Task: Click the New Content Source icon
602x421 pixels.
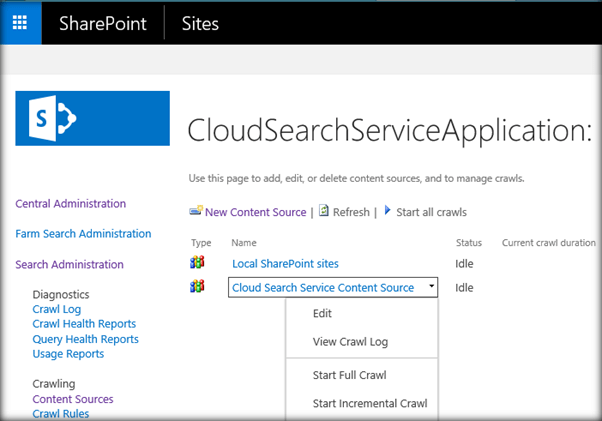Action: (195, 212)
